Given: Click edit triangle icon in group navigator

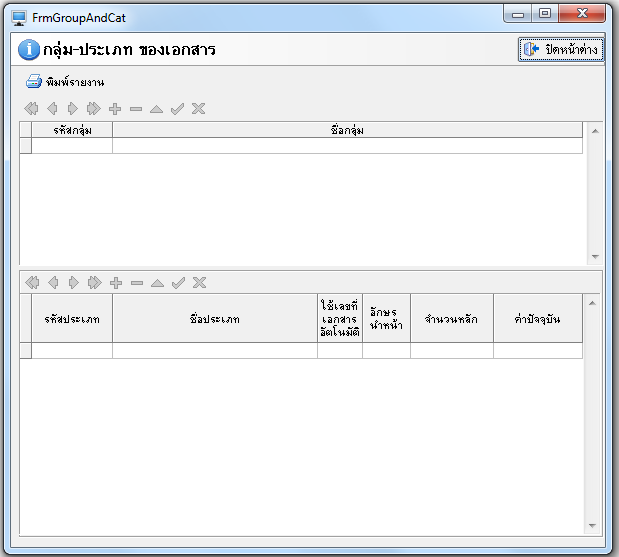Looking at the screenshot, I should click(156, 109).
